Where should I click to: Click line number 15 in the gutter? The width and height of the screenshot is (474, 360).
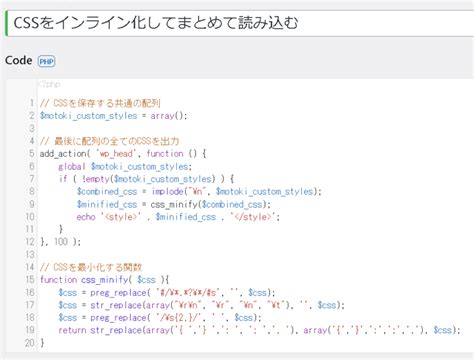[x=30, y=280]
